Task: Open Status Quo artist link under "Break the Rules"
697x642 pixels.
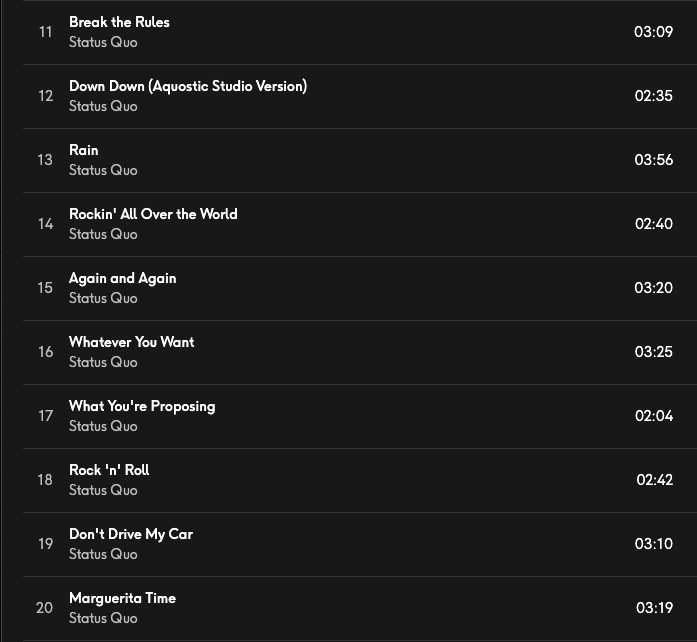Action: (103, 42)
